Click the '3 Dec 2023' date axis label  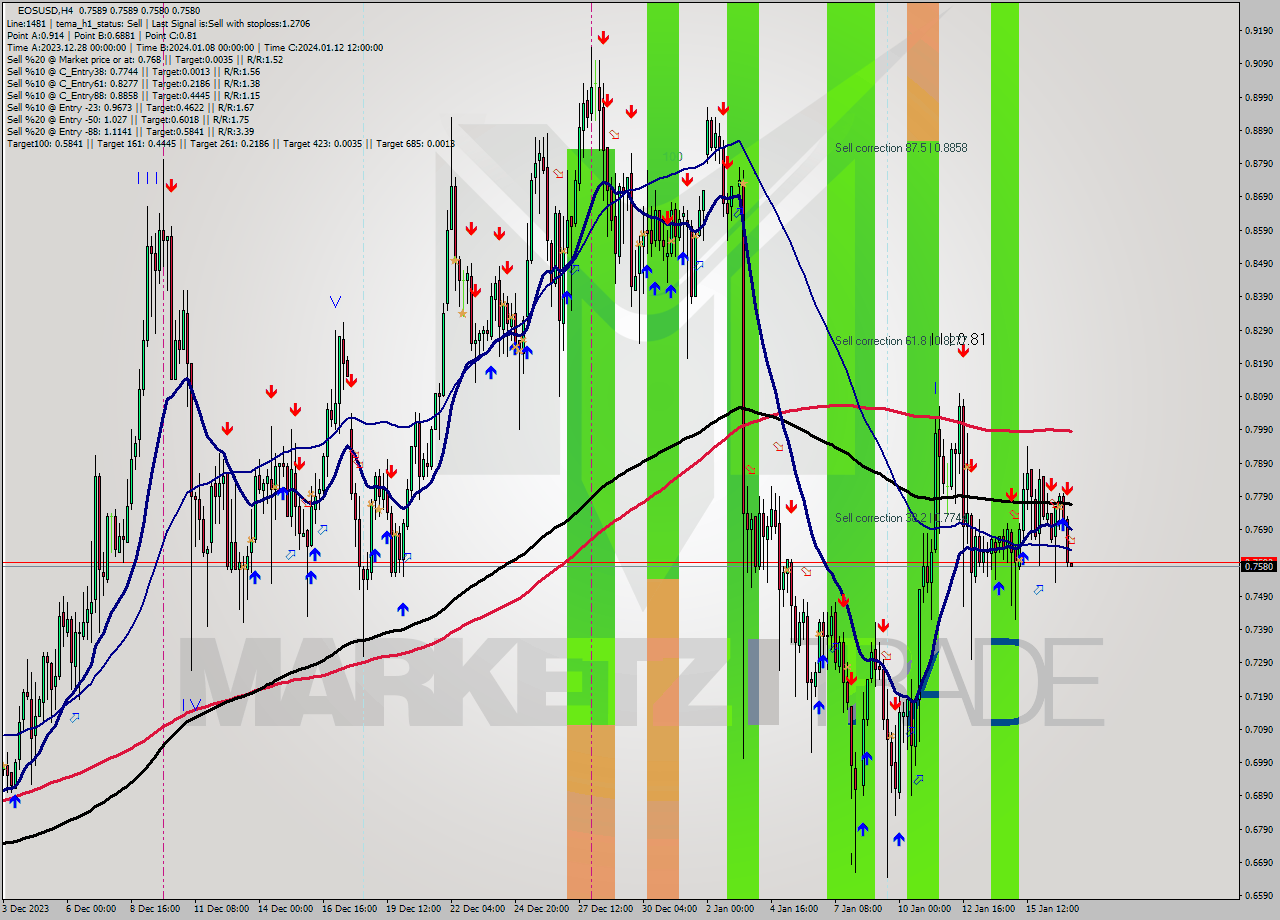26,909
